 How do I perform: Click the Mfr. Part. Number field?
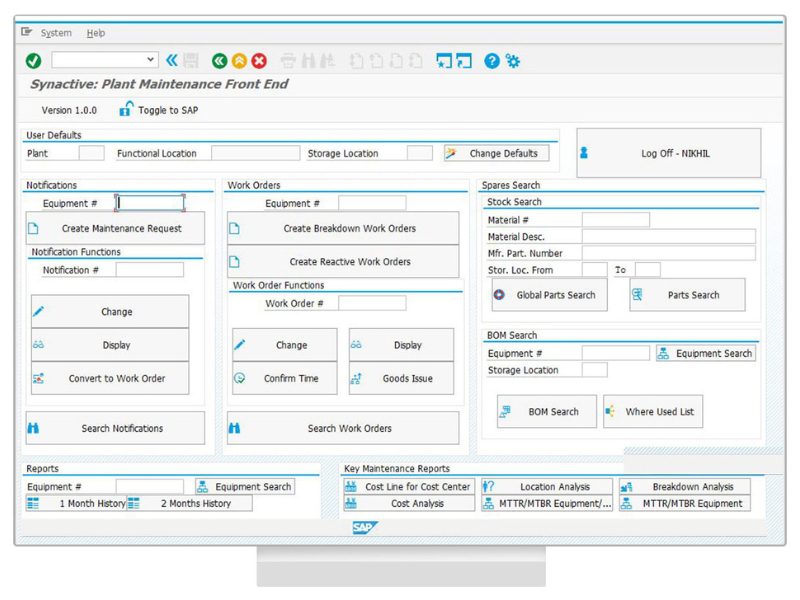click(x=669, y=253)
